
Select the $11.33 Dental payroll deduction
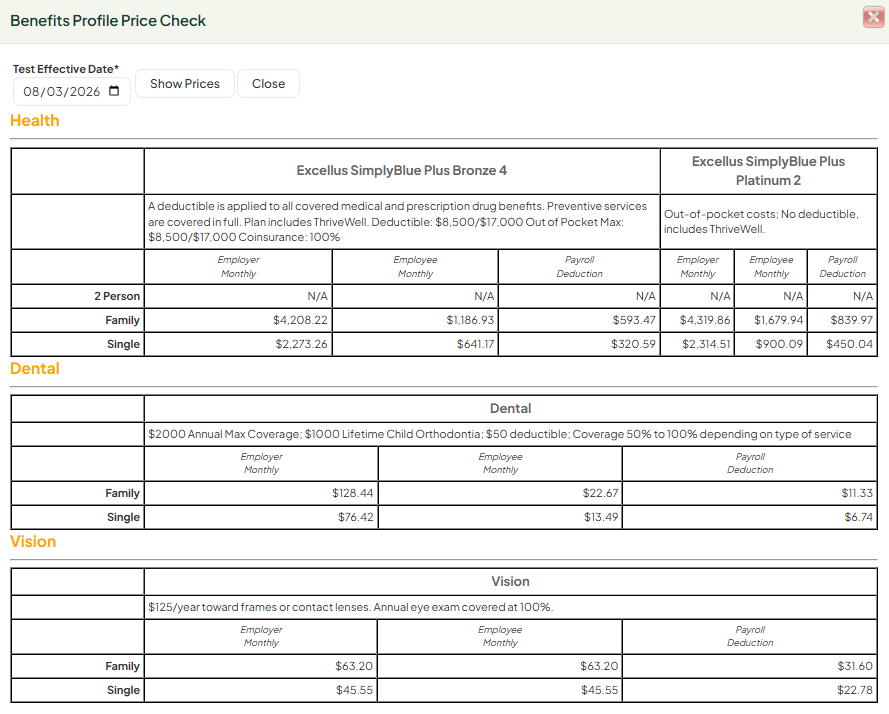pyautogui.click(x=857, y=493)
